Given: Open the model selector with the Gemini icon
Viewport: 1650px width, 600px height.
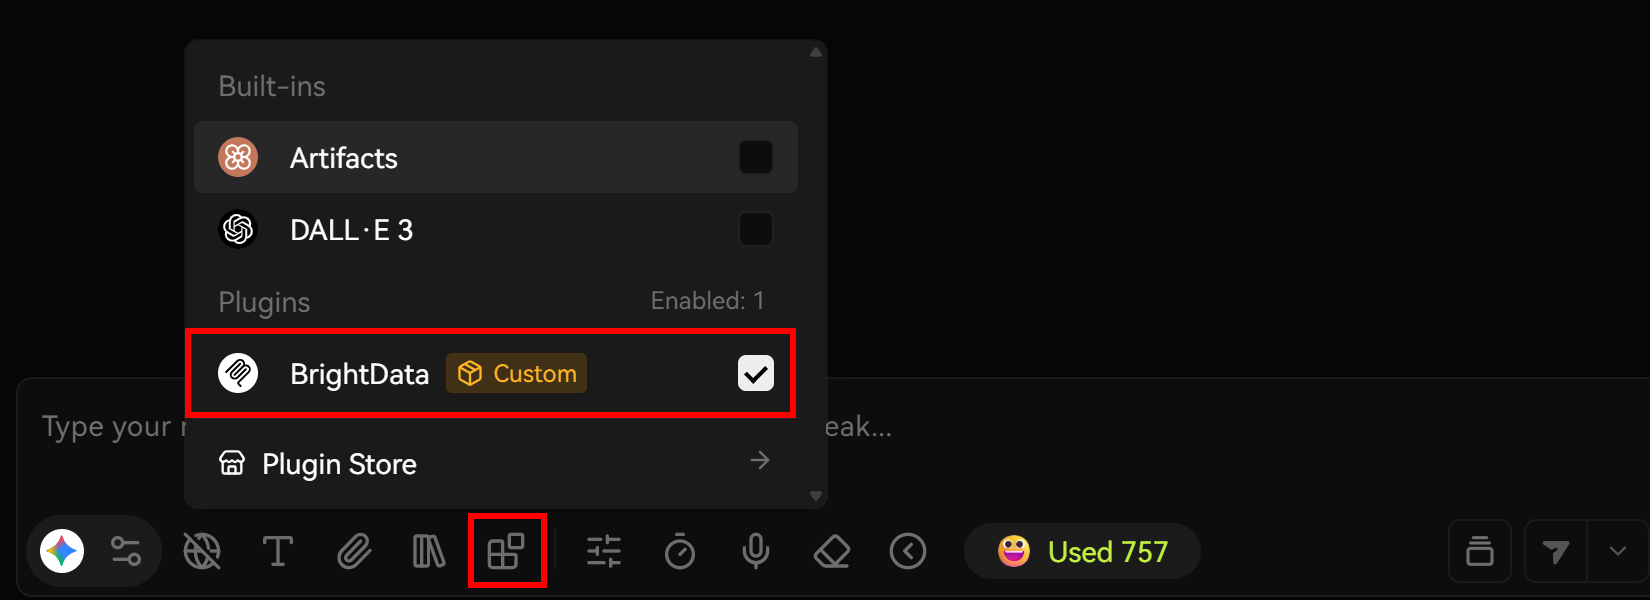Looking at the screenshot, I should click(x=60, y=551).
